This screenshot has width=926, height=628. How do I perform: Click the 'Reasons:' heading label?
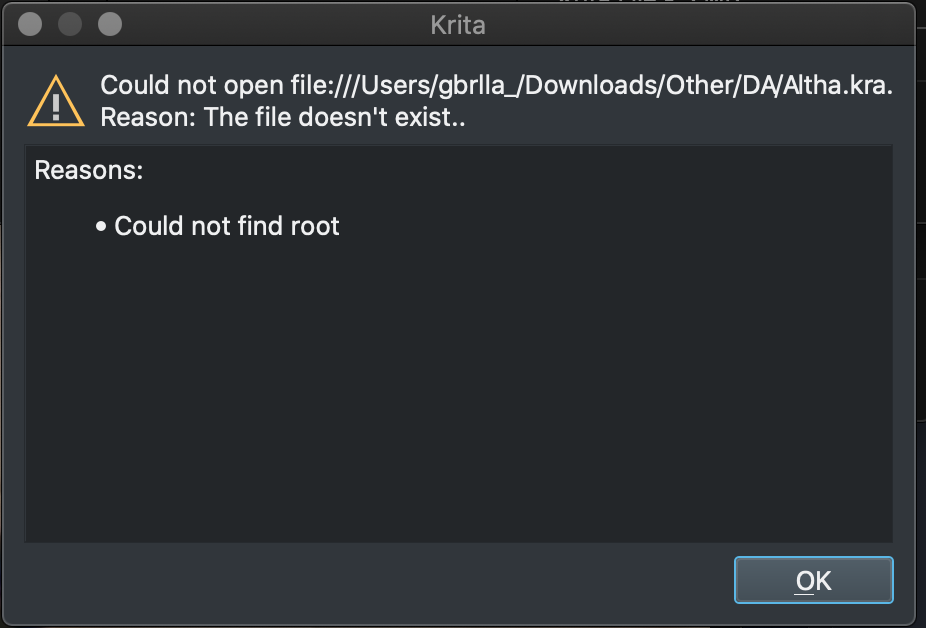pos(89,170)
